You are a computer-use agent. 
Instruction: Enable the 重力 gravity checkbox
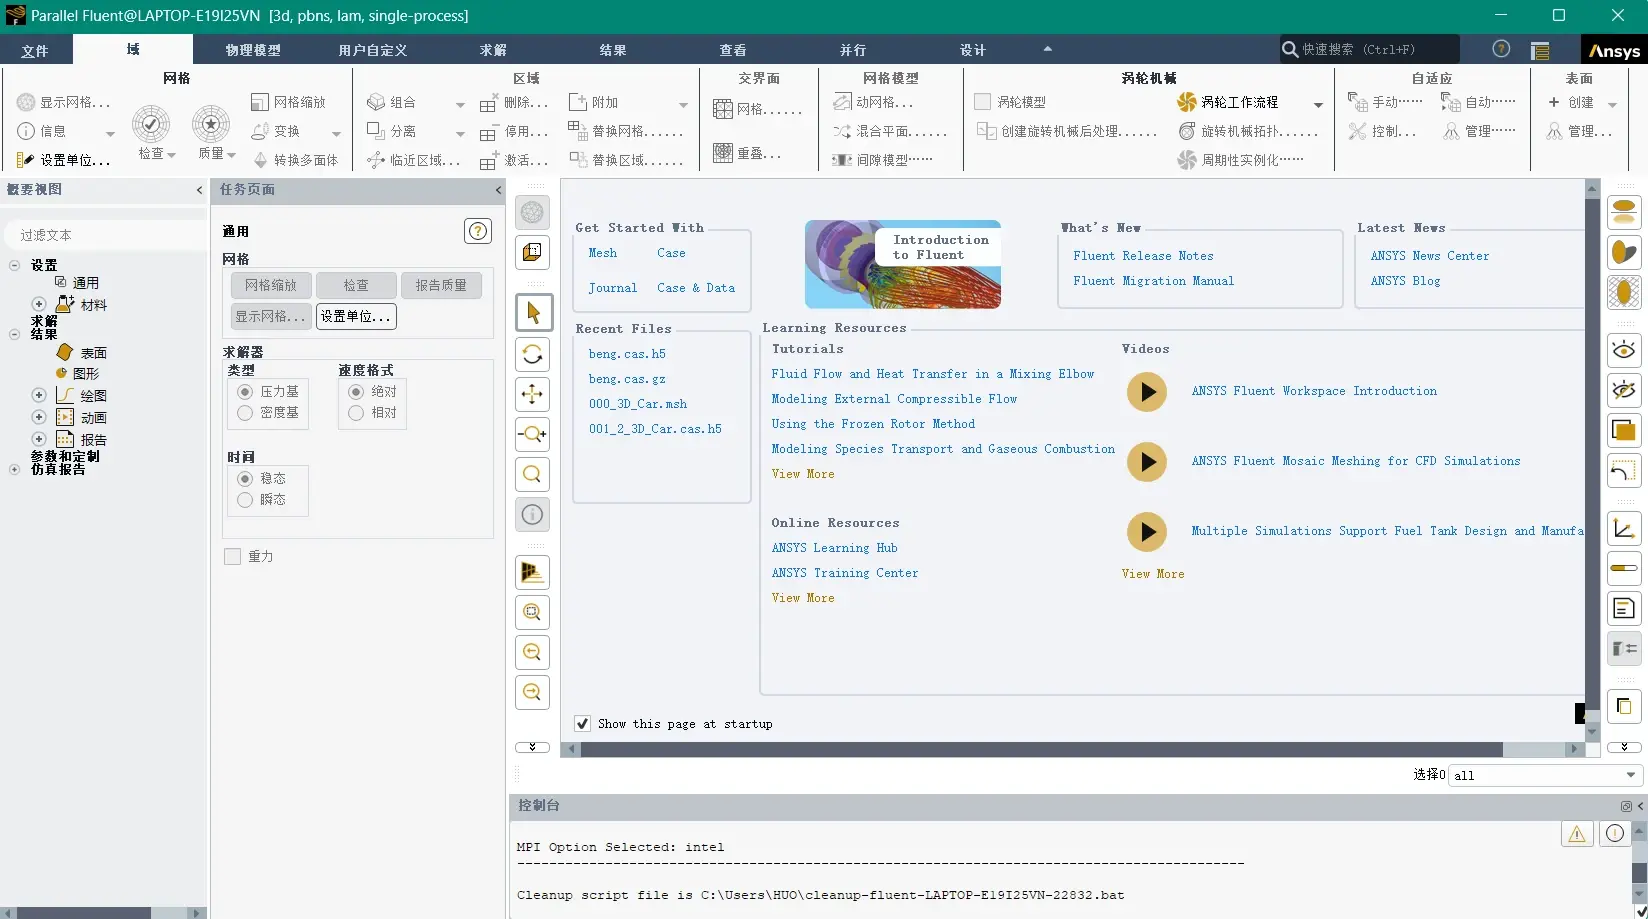pos(233,557)
